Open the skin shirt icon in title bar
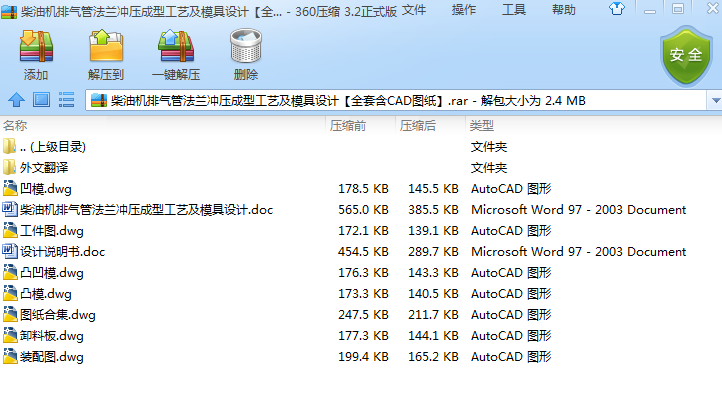Image resolution: width=722 pixels, height=395 pixels. [617, 8]
